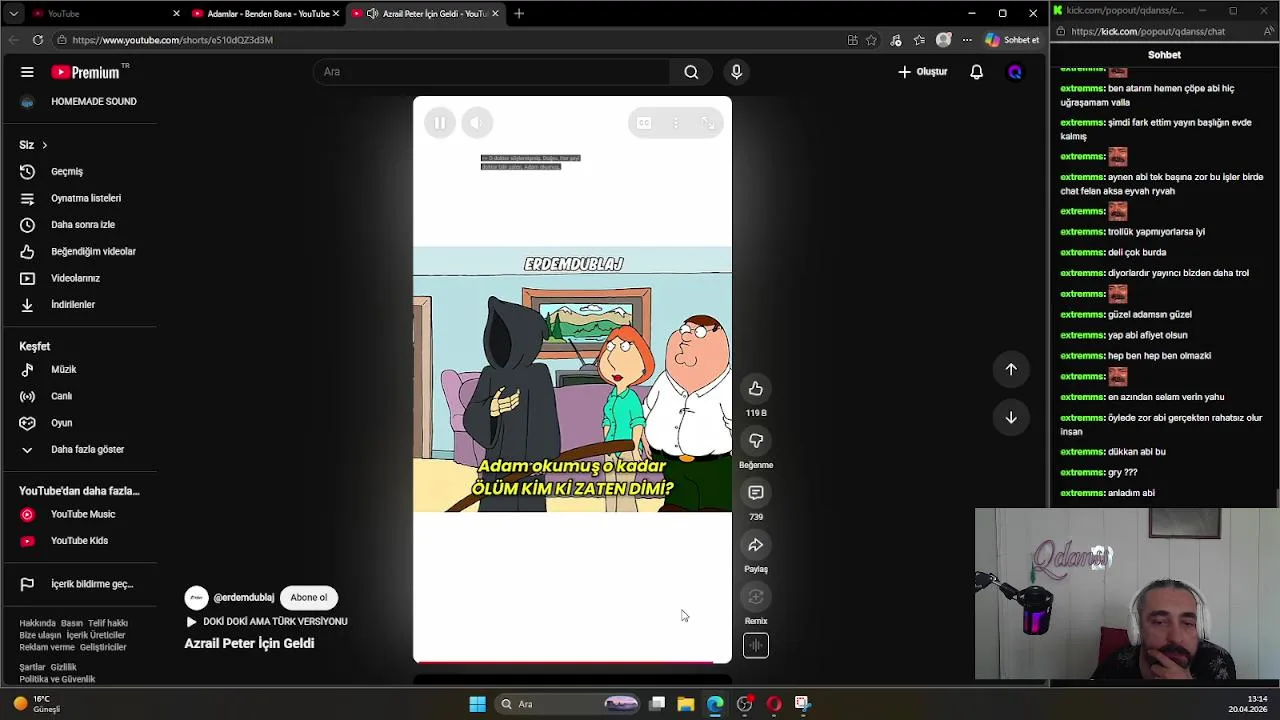Click the Remix icon
The height and width of the screenshot is (720, 1280).
point(756,597)
